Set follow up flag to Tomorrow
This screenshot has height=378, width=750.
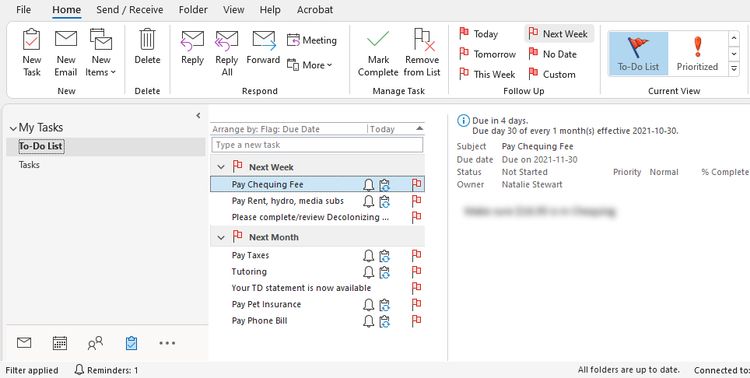point(487,54)
